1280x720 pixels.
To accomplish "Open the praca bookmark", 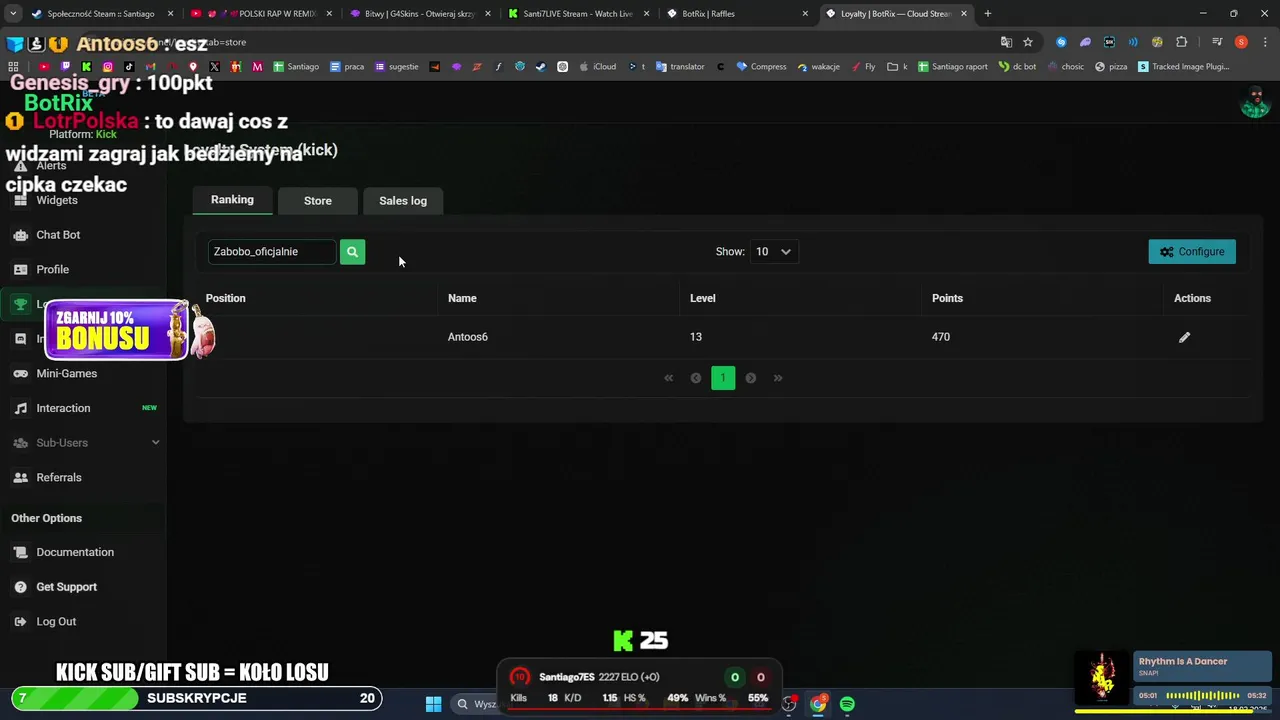I will (x=347, y=67).
